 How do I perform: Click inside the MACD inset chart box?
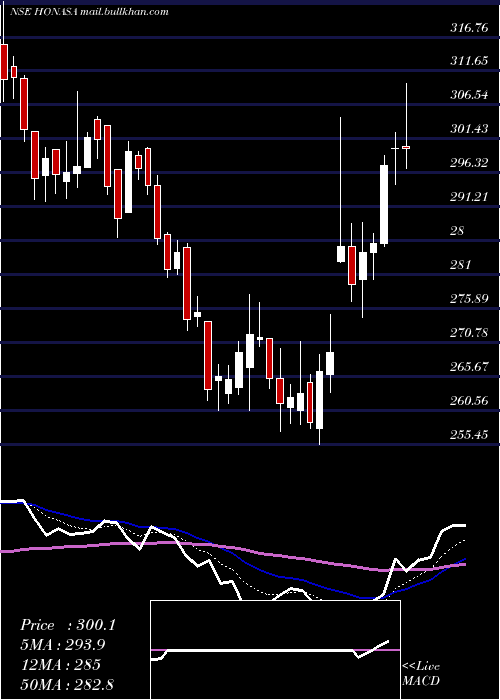coord(275,650)
